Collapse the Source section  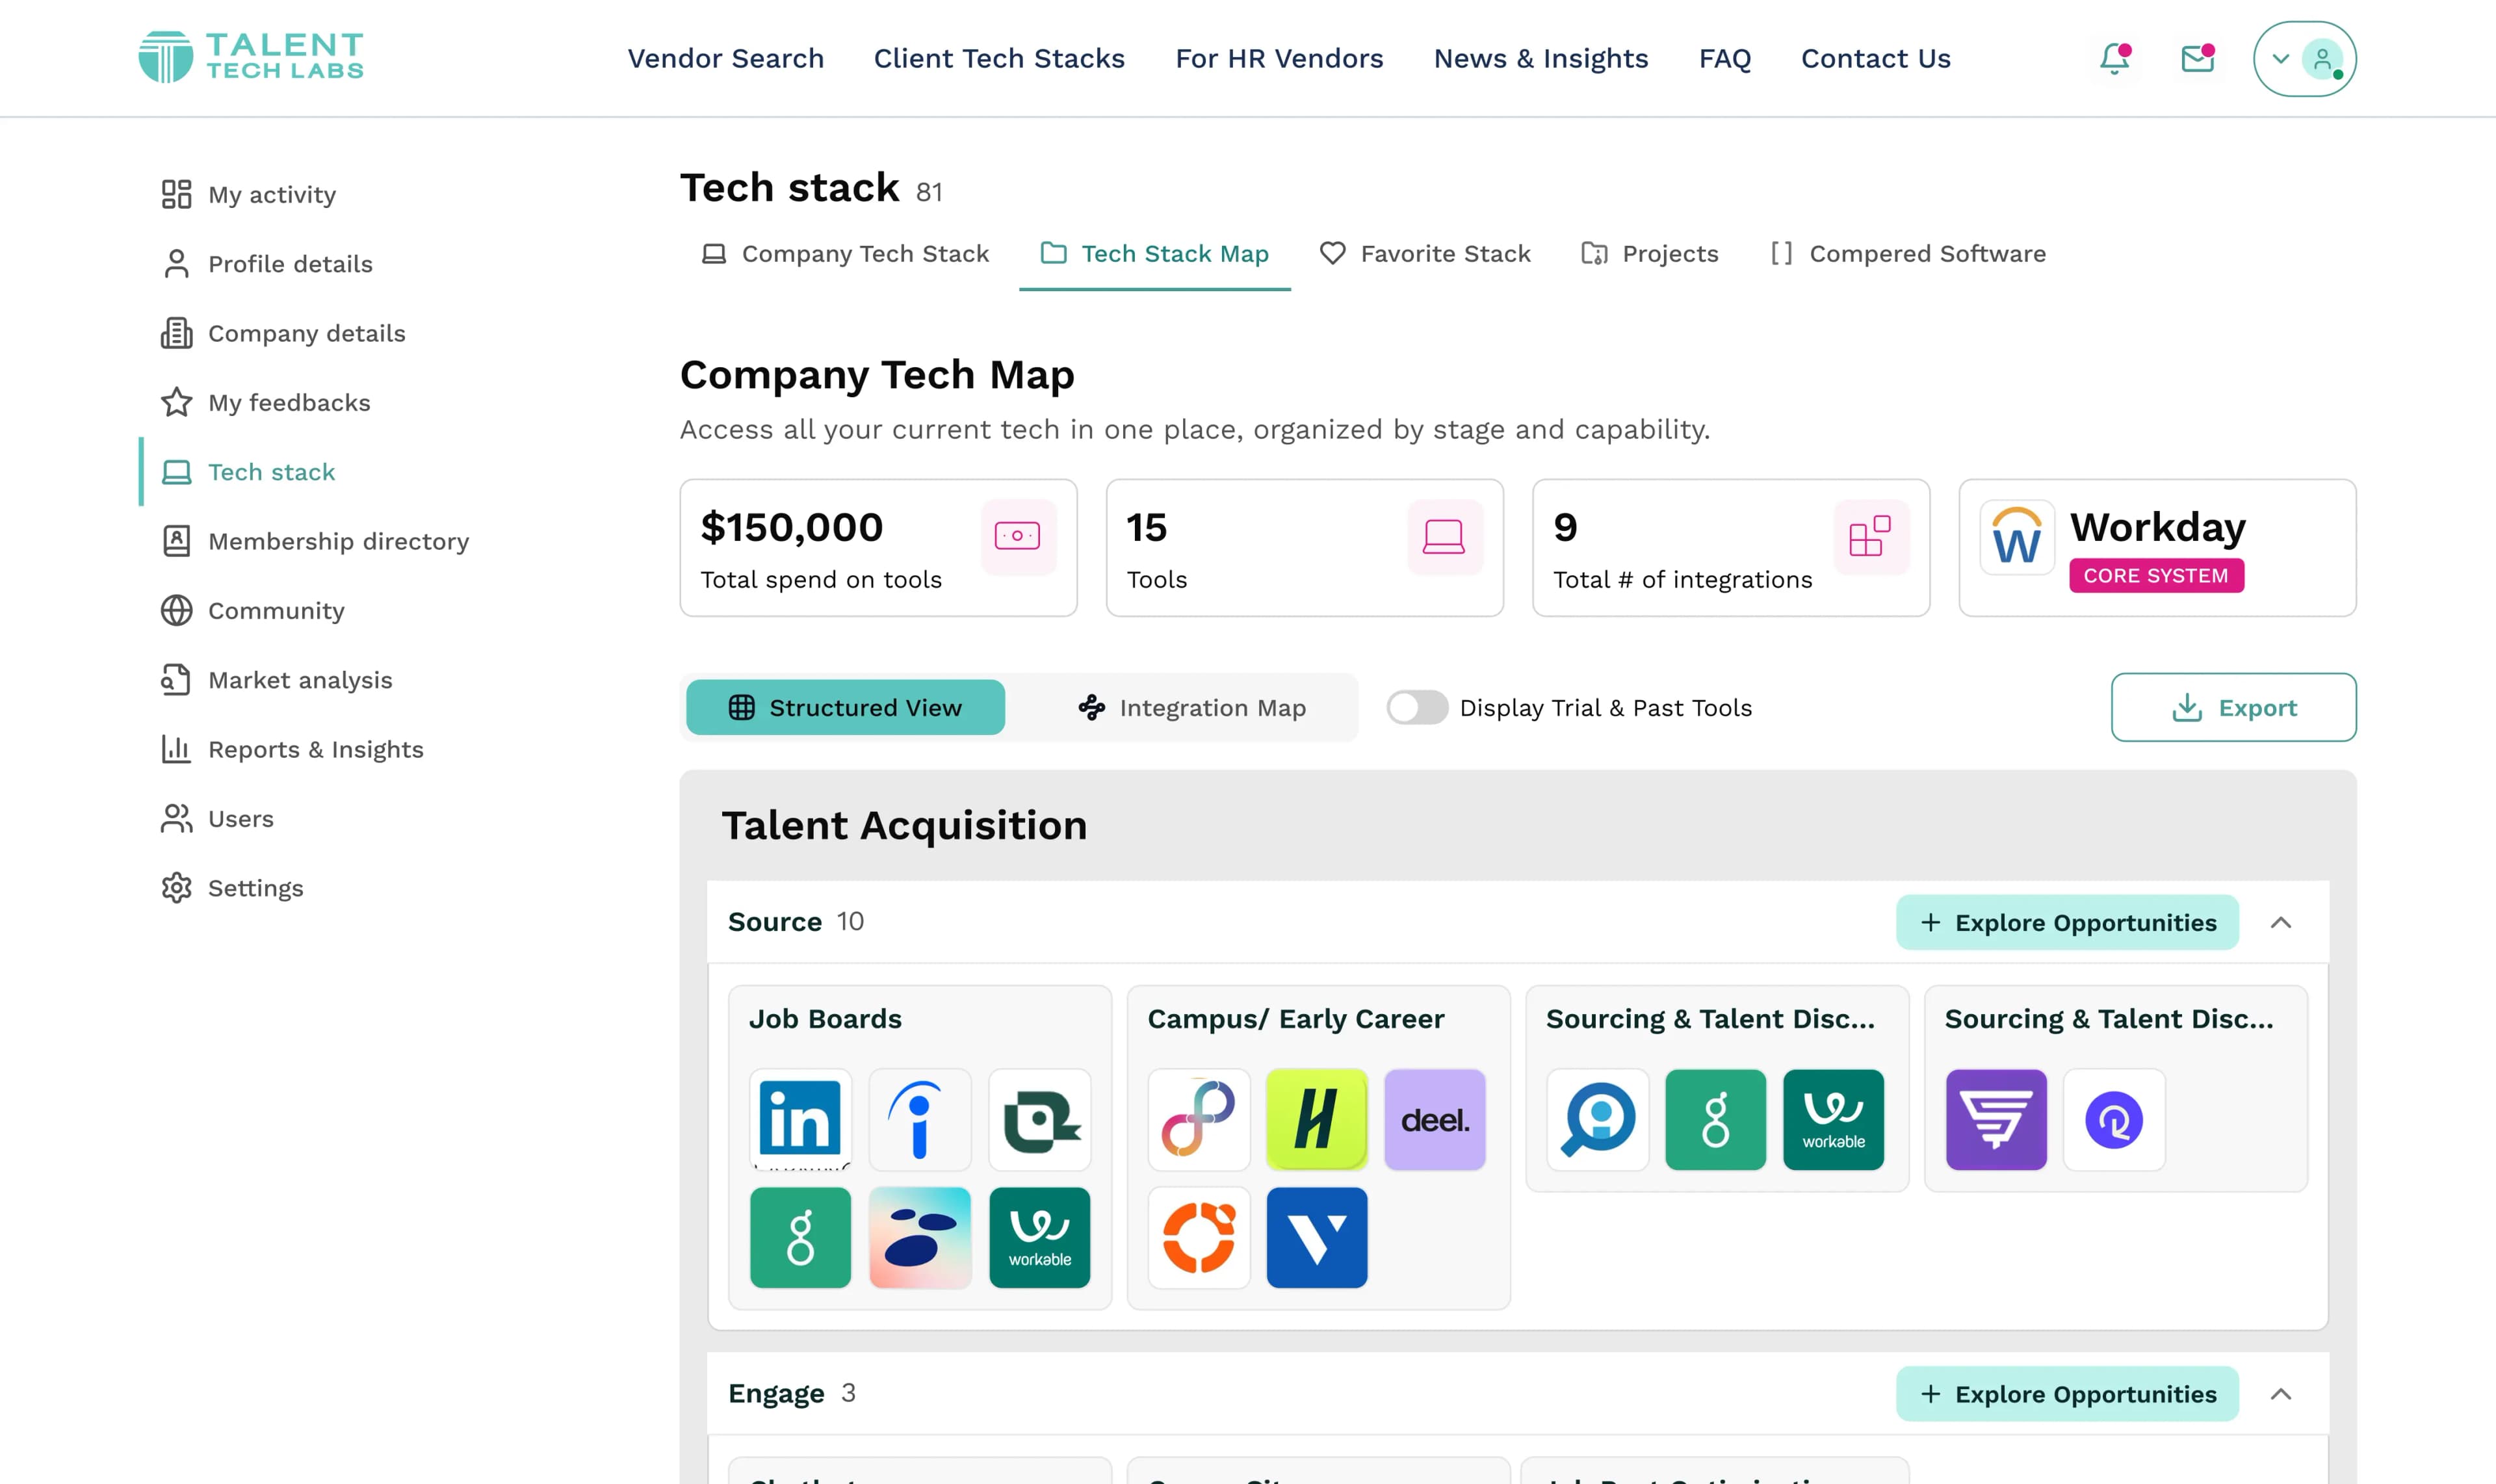2281,922
